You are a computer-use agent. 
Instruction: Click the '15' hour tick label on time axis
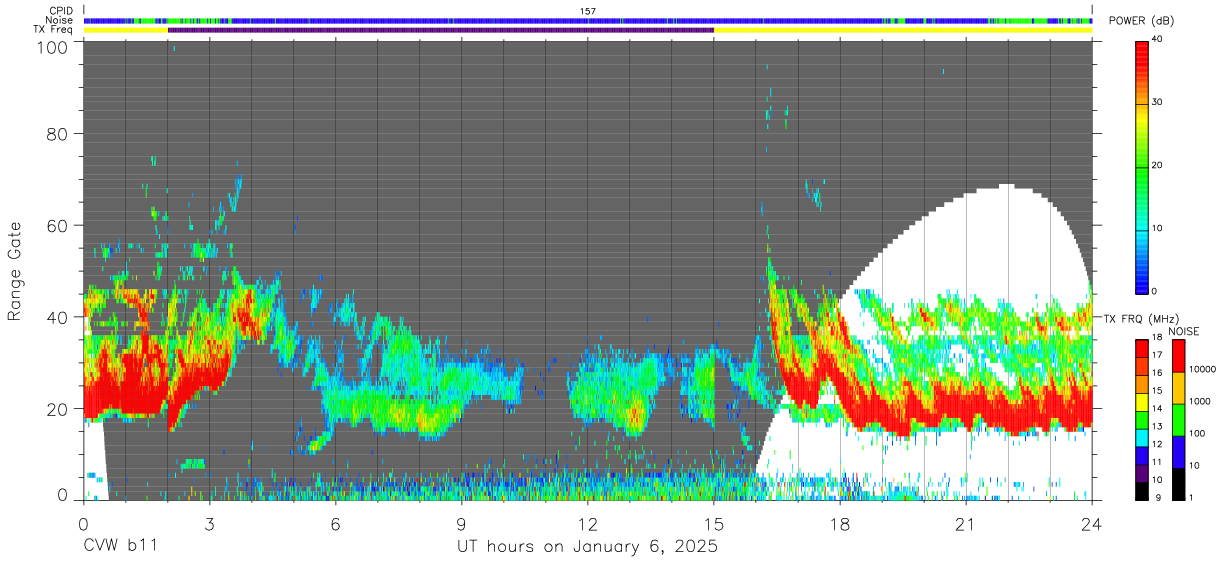(714, 524)
